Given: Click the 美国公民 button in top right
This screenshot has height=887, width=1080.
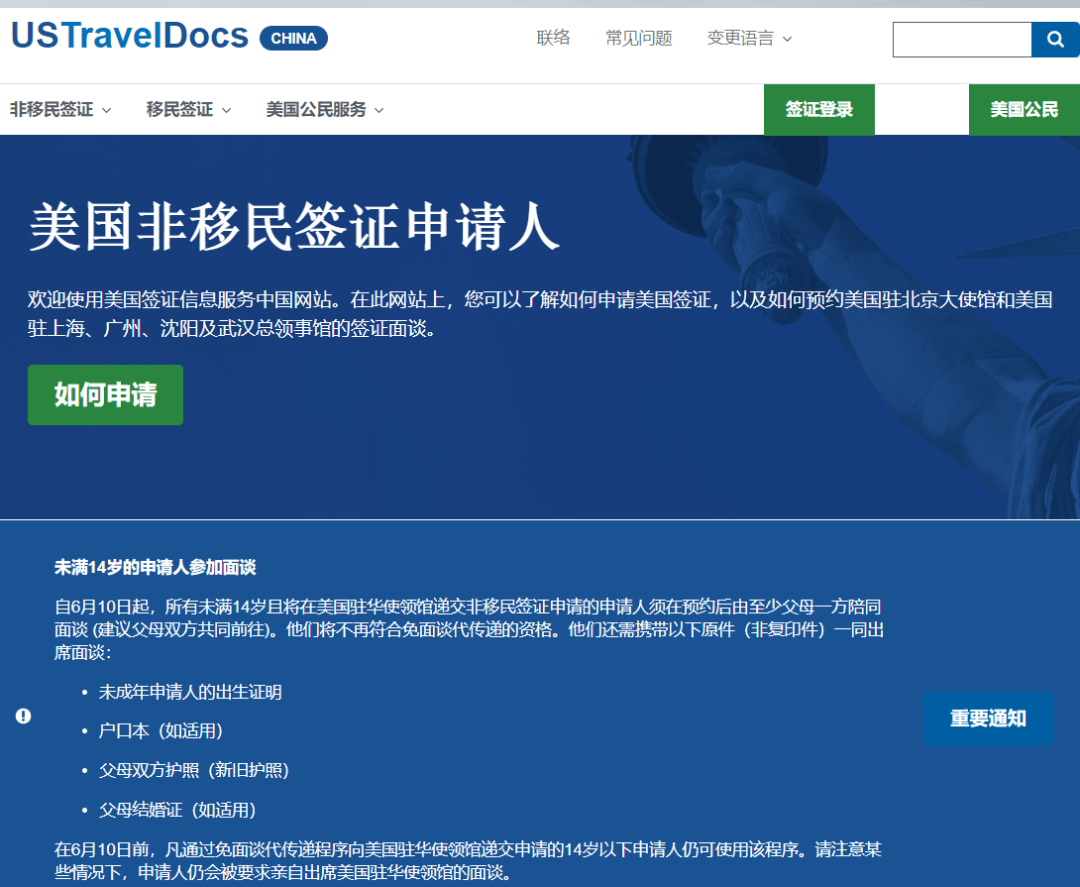Looking at the screenshot, I should point(1024,109).
